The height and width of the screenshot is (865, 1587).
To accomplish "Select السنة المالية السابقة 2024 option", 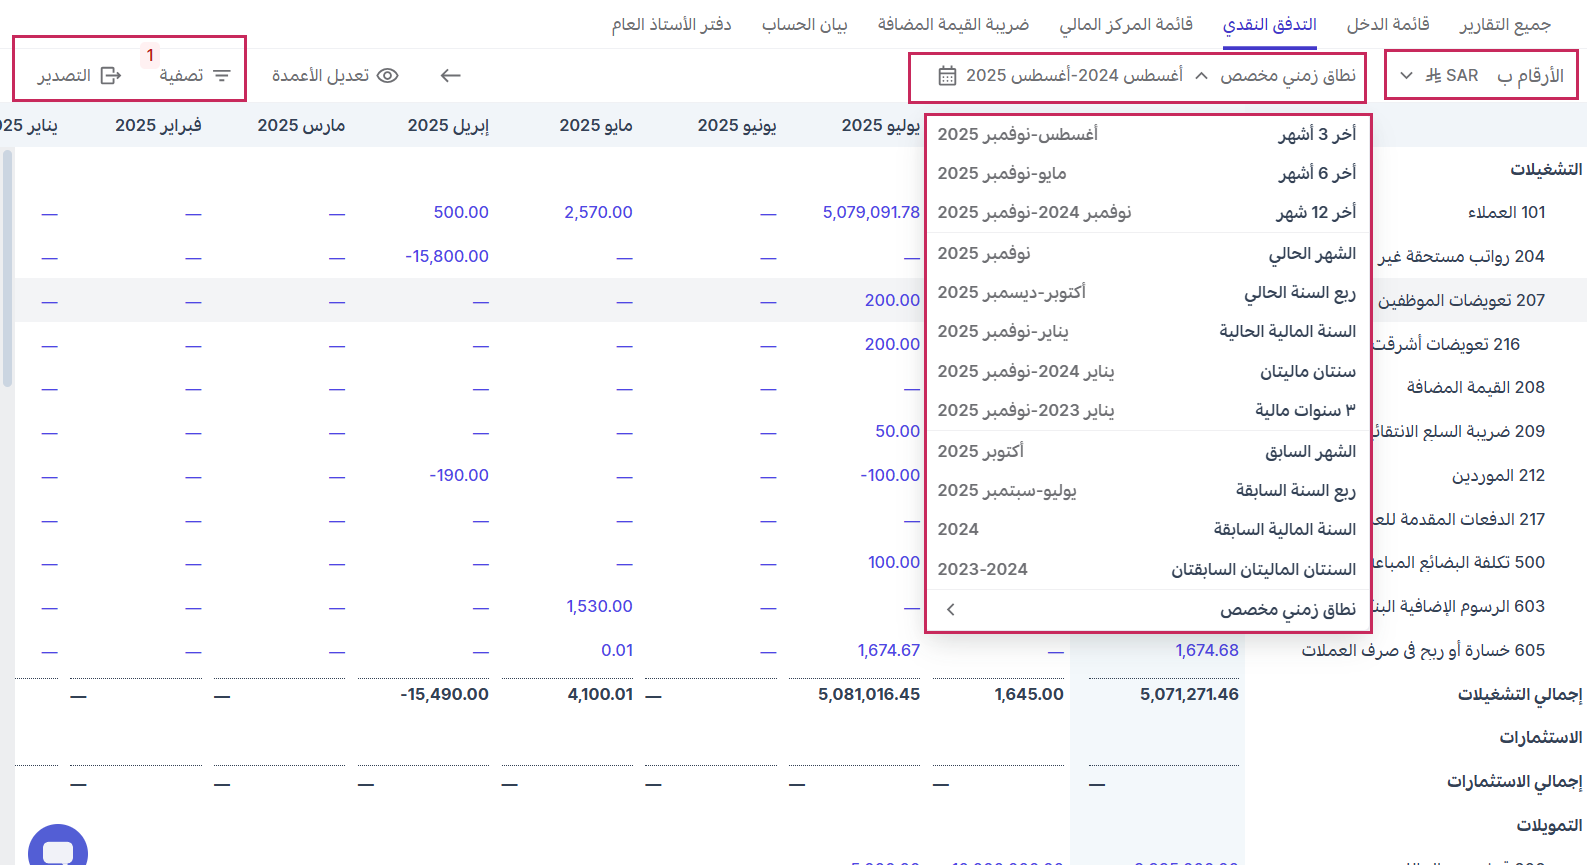I will click(1146, 530).
